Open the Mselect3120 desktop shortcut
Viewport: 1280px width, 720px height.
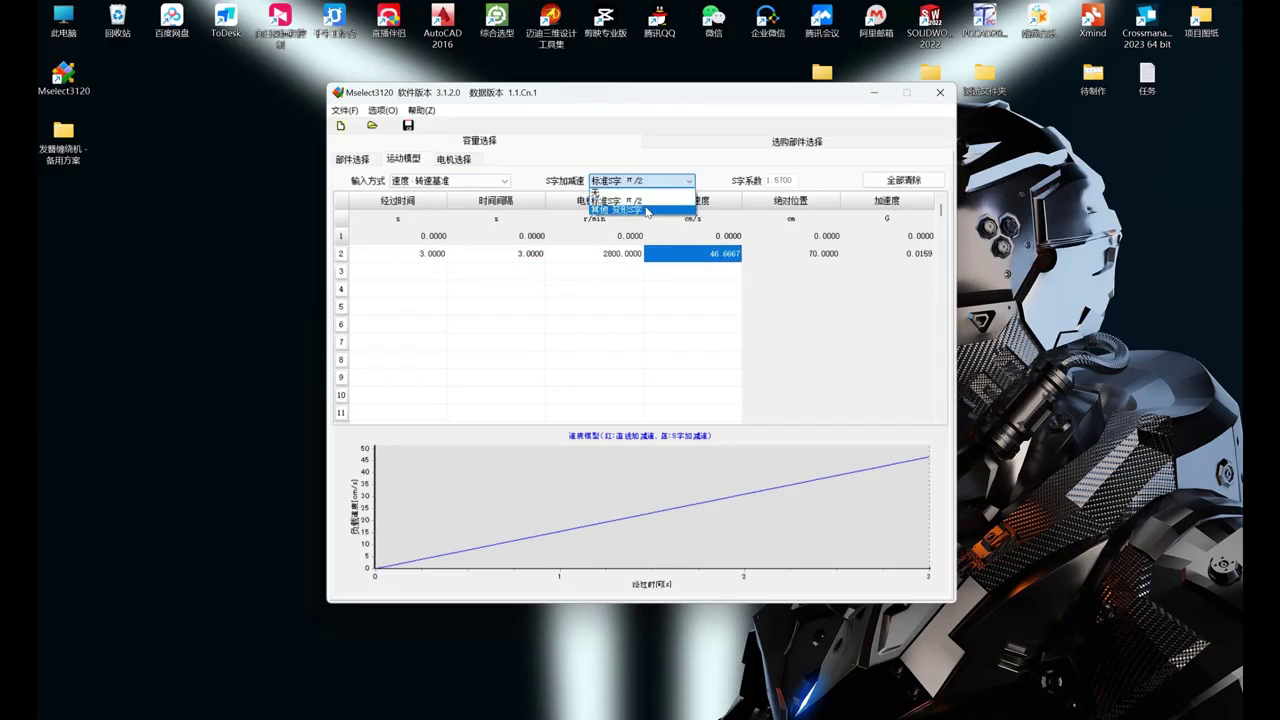(x=64, y=76)
